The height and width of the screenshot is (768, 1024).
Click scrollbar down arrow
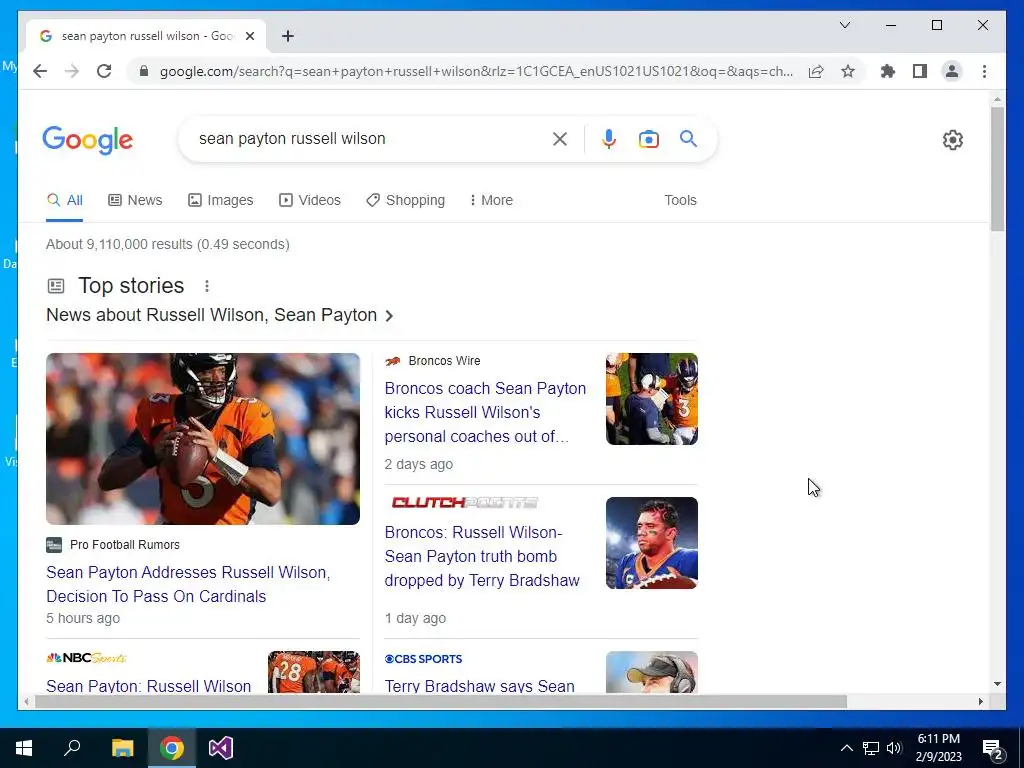point(997,684)
